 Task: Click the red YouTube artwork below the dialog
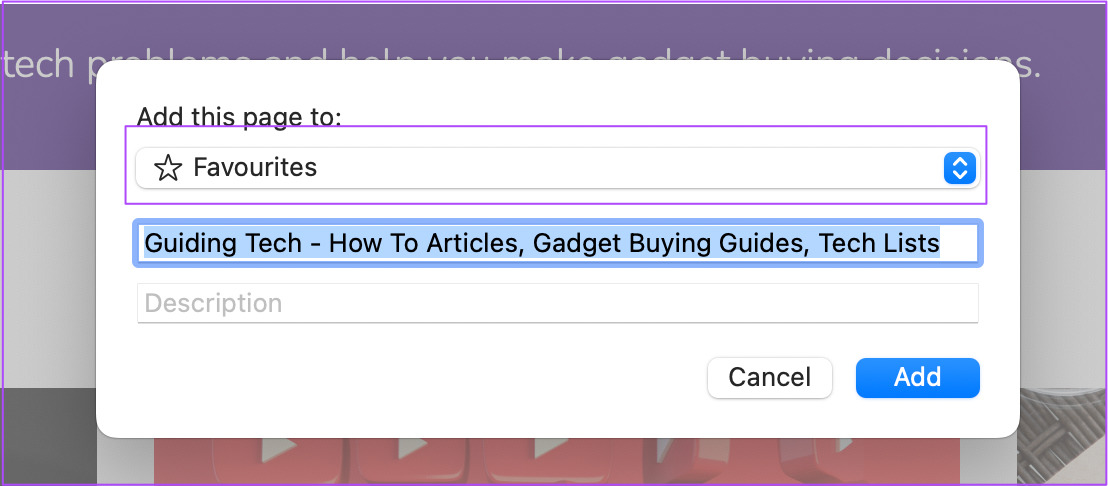[557, 461]
